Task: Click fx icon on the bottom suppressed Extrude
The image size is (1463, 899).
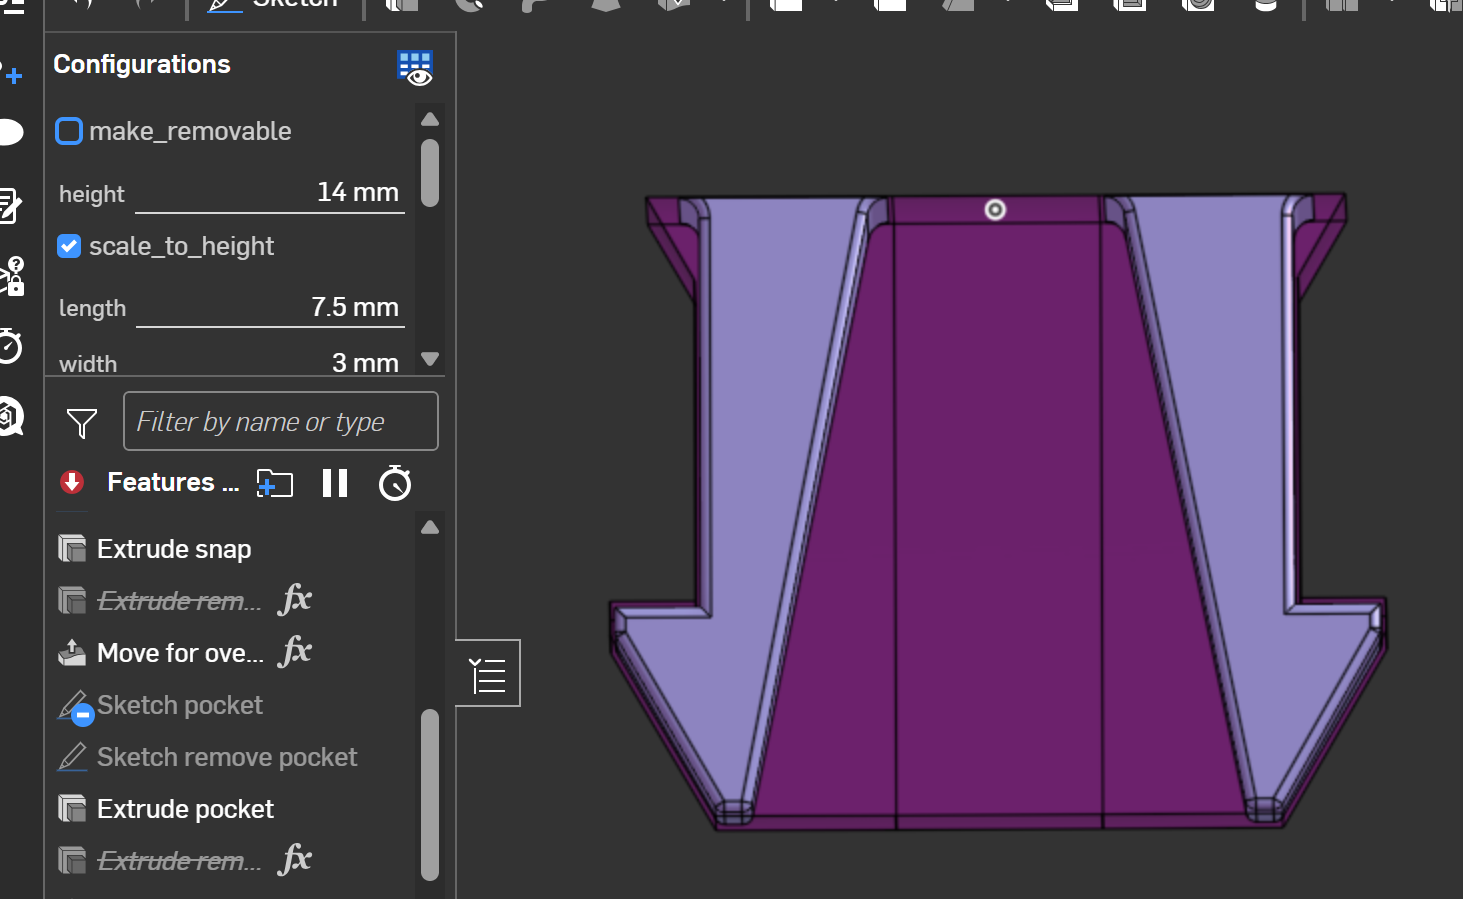Action: [x=295, y=860]
